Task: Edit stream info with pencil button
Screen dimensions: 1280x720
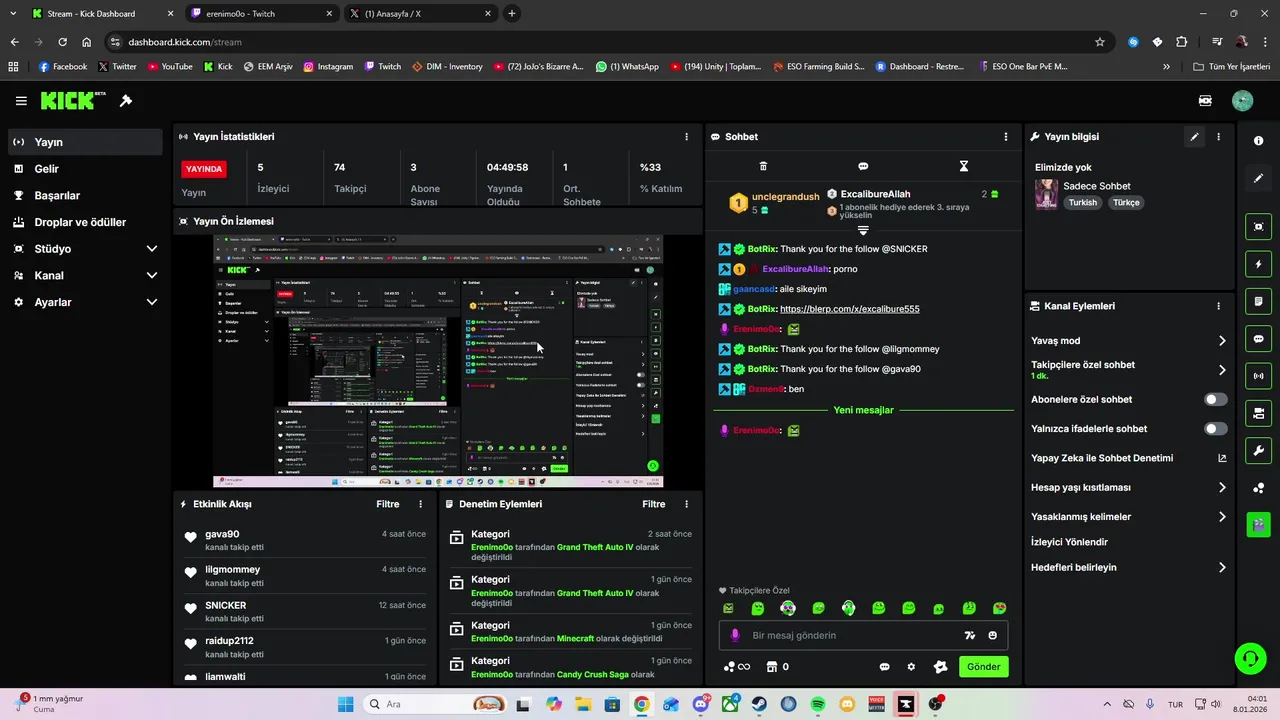Action: click(1194, 137)
